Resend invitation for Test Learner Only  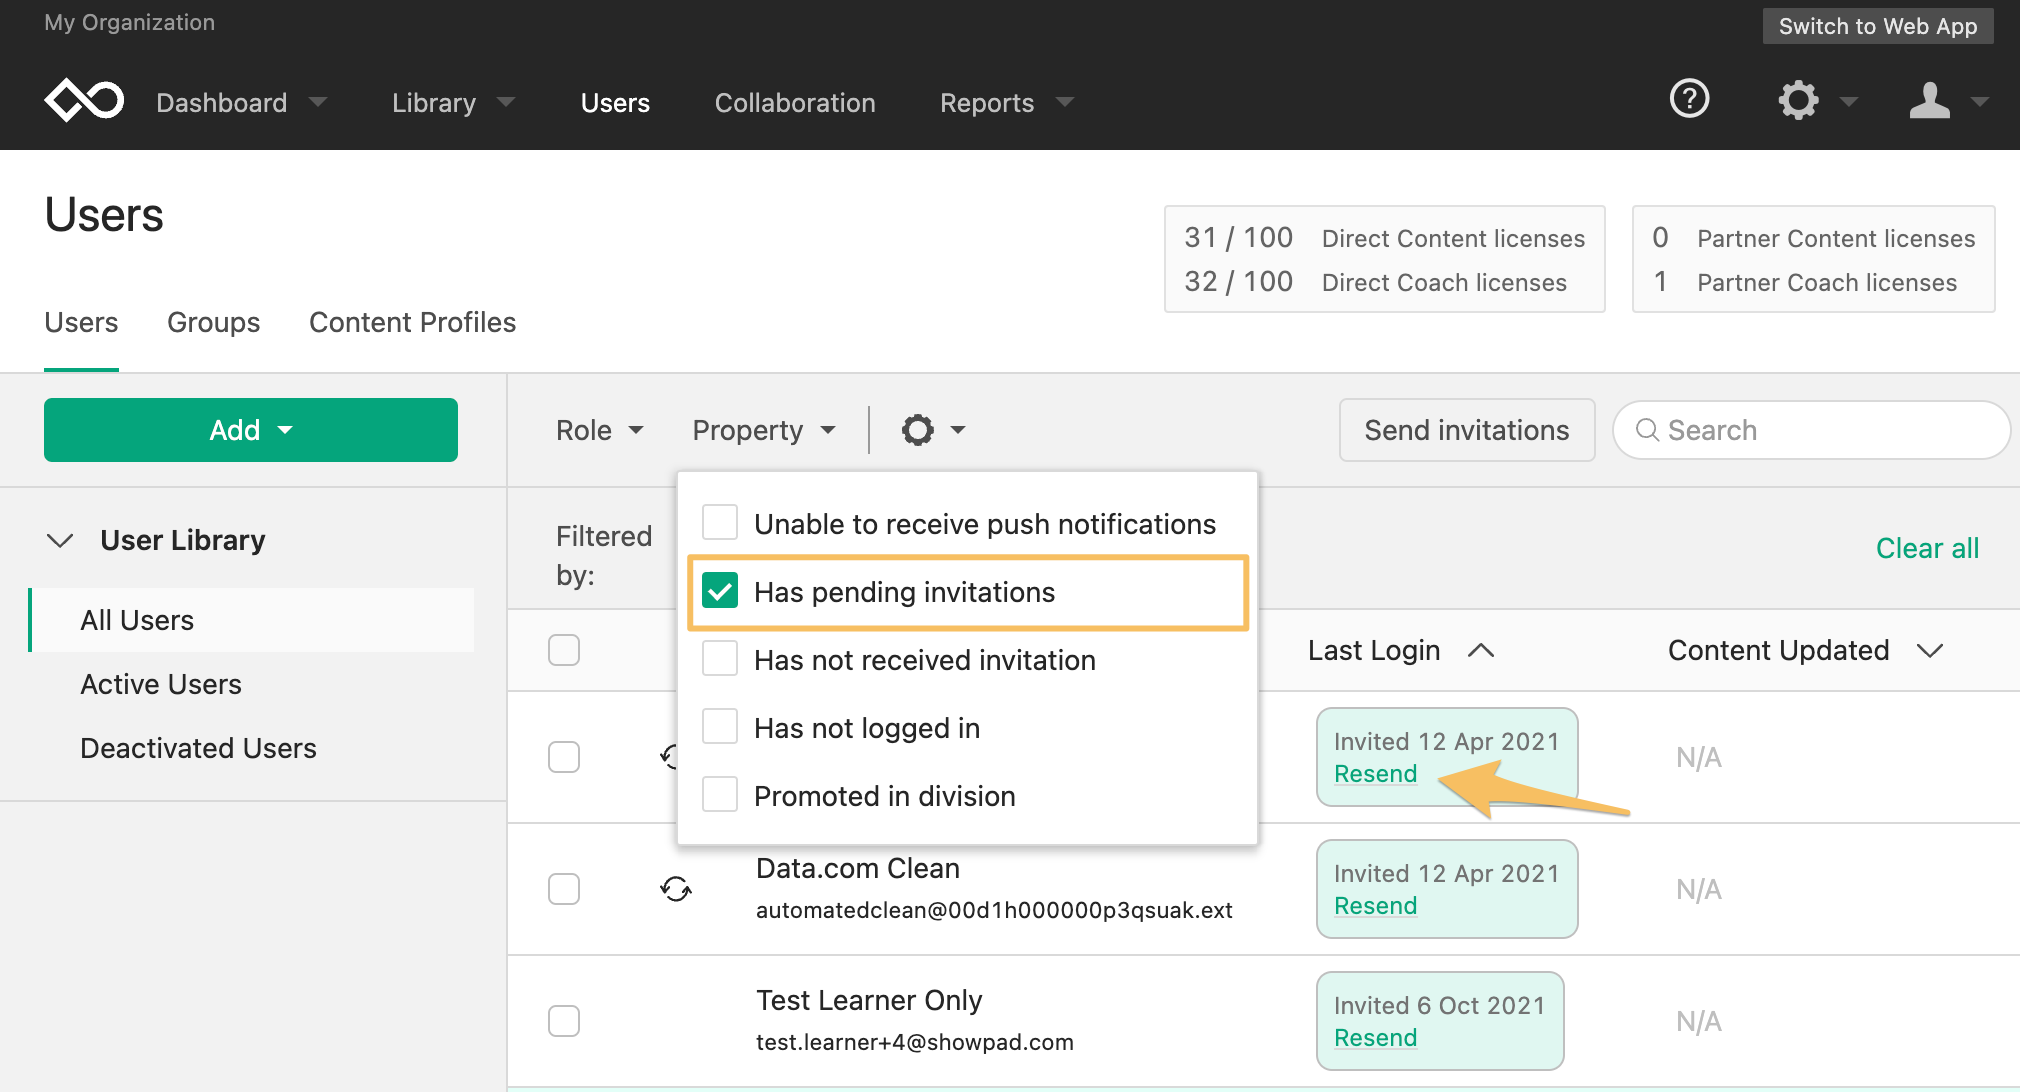pyautogui.click(x=1375, y=1037)
